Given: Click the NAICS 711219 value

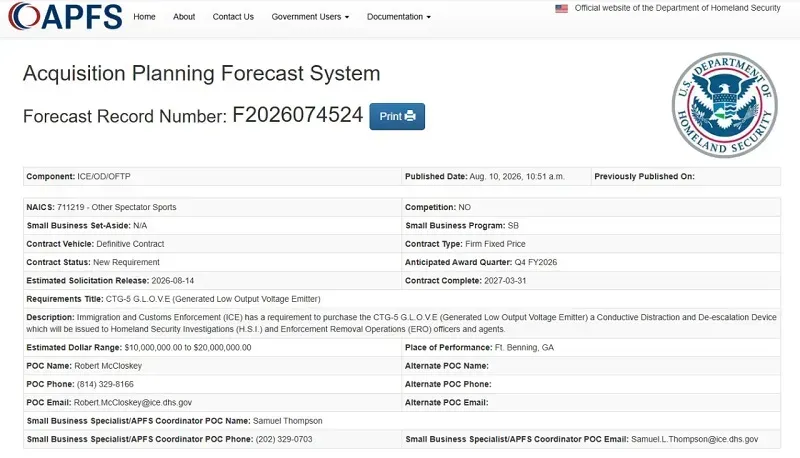Looking at the screenshot, I should pos(116,207).
